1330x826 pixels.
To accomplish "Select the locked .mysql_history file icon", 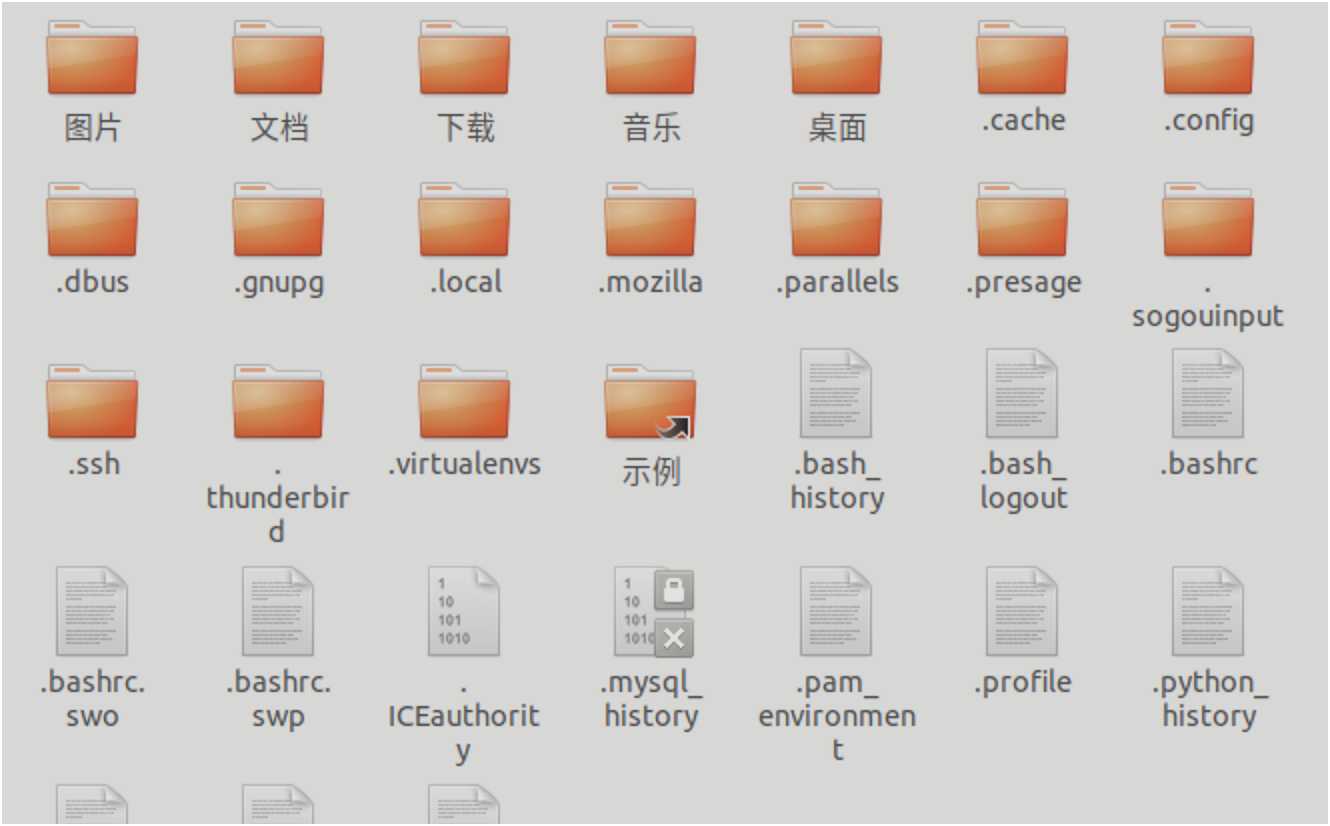I will [x=653, y=612].
